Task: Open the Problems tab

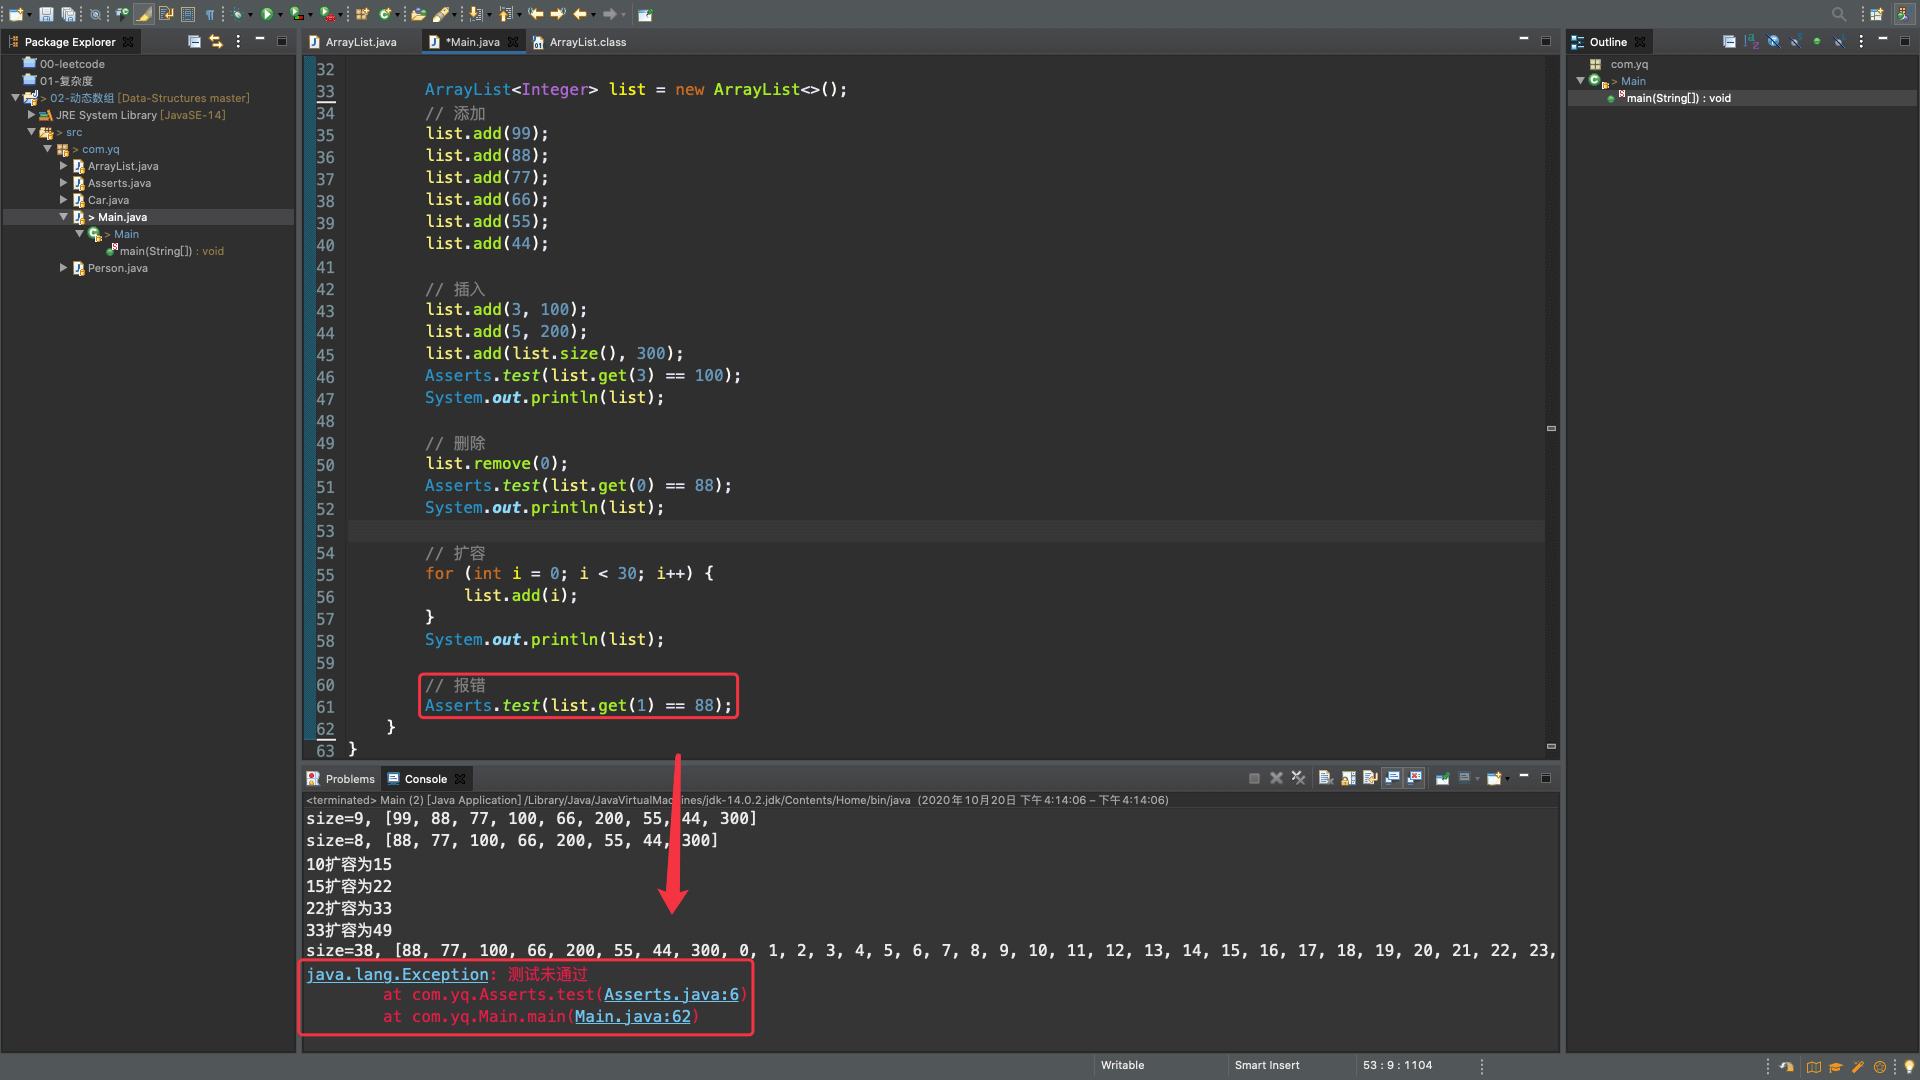Action: tap(341, 779)
